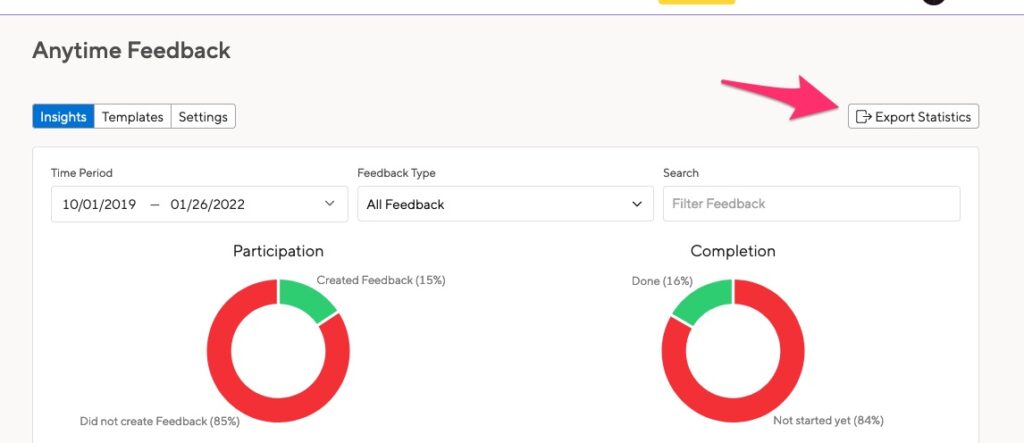The image size is (1024, 443).
Task: Expand the Time Period chevron
Action: pos(330,204)
